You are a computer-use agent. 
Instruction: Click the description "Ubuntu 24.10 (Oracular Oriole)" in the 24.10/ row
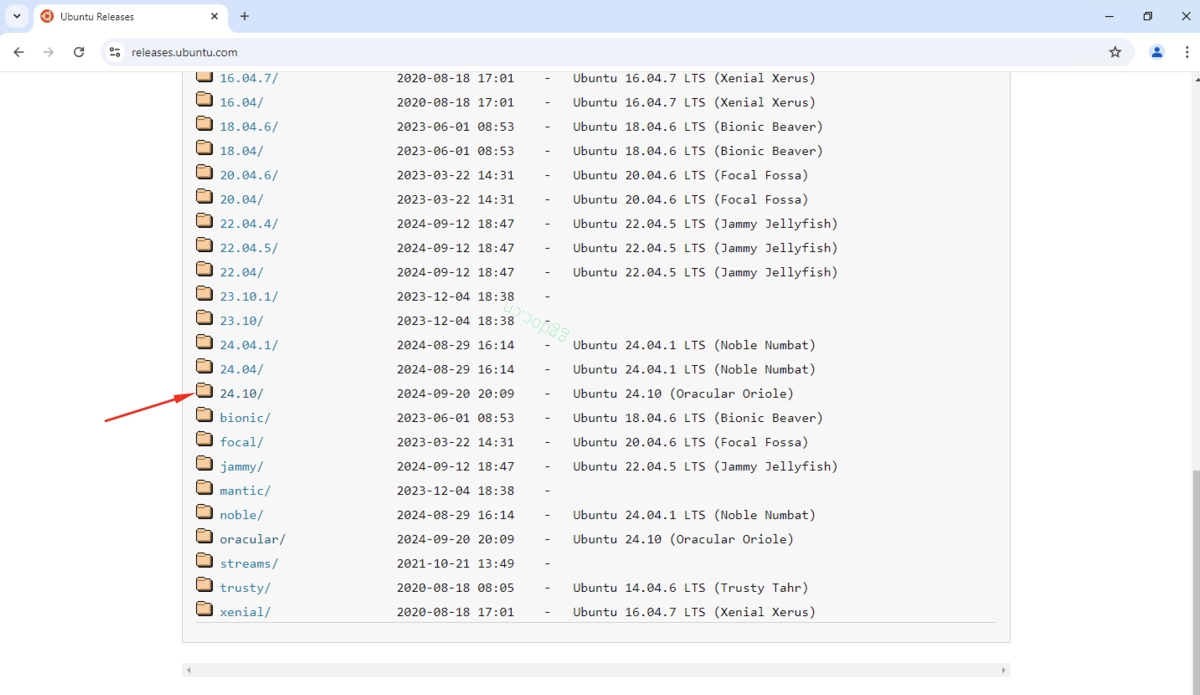[683, 394]
